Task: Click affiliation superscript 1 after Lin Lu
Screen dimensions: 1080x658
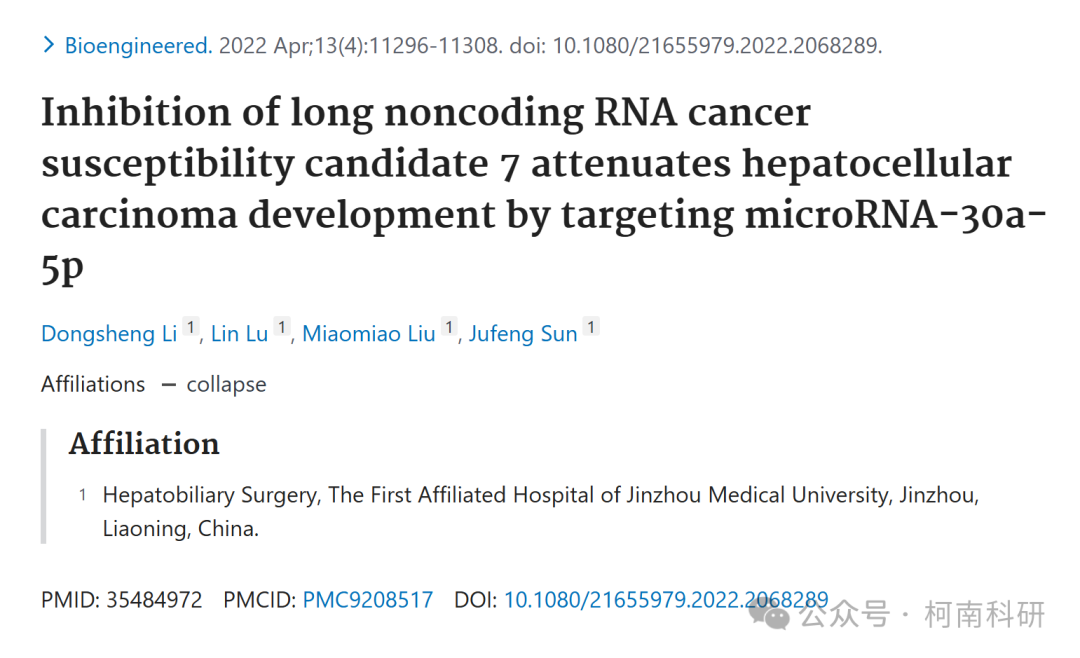Action: point(282,327)
